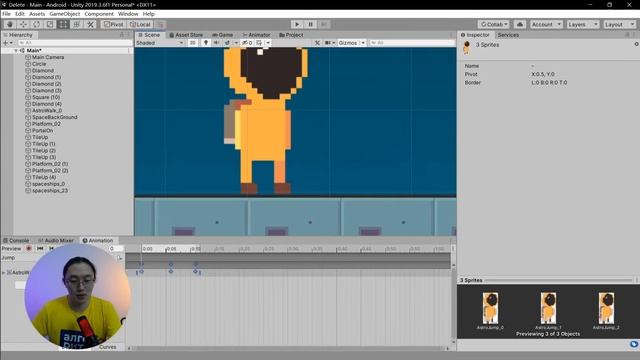This screenshot has height=360, width=640.
Task: Open the Layers dropdown
Action: point(582,24)
